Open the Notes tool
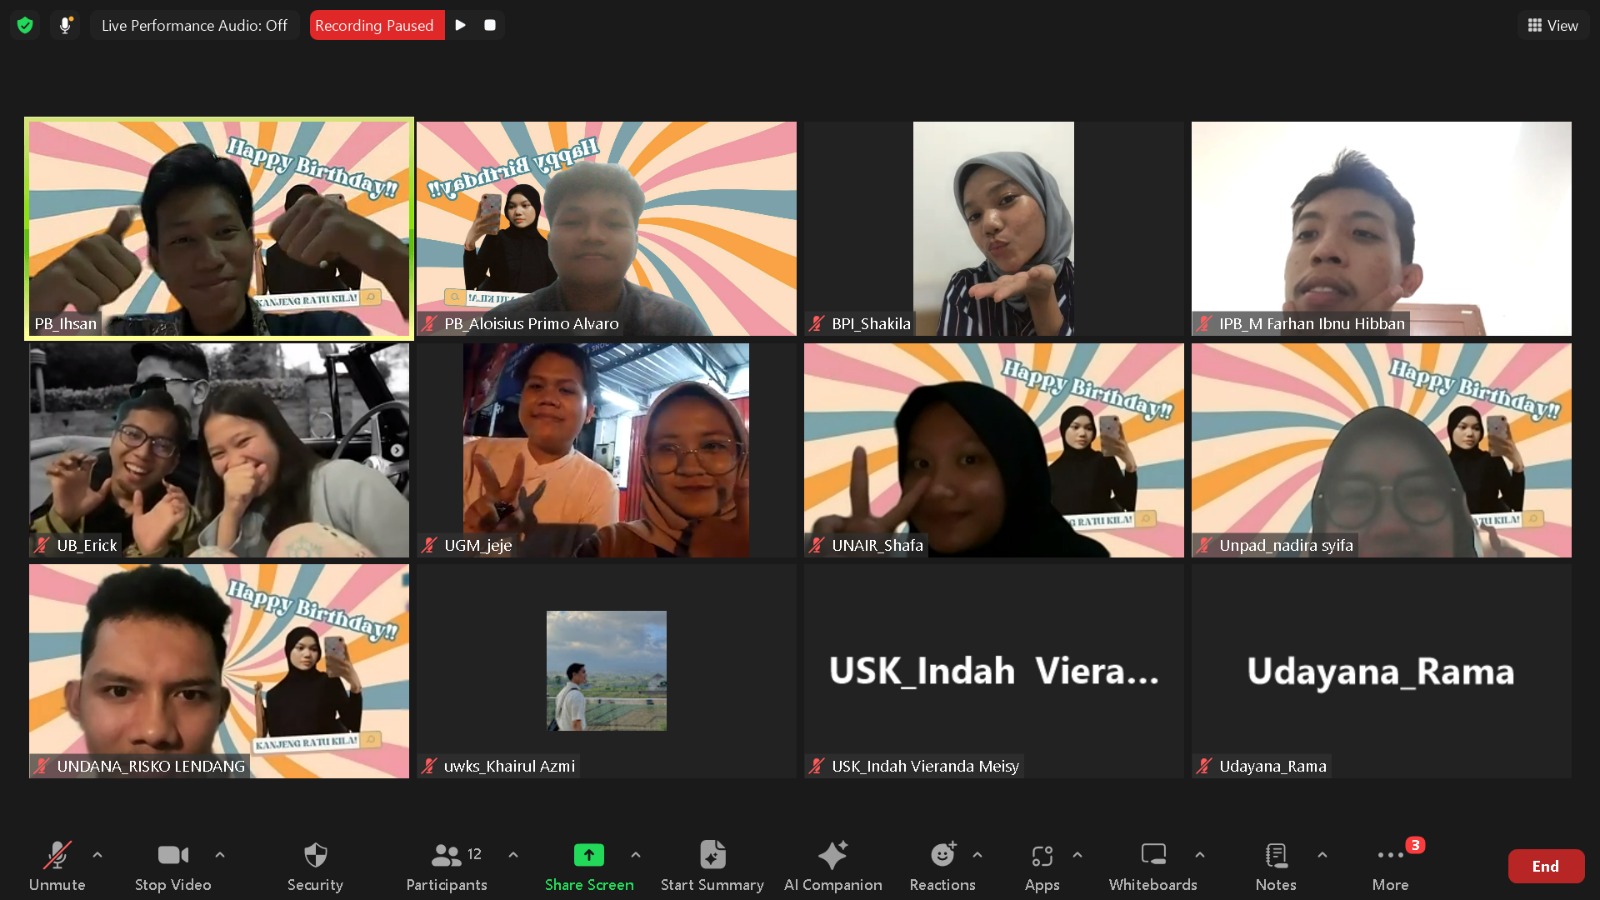The width and height of the screenshot is (1600, 900). [1276, 866]
